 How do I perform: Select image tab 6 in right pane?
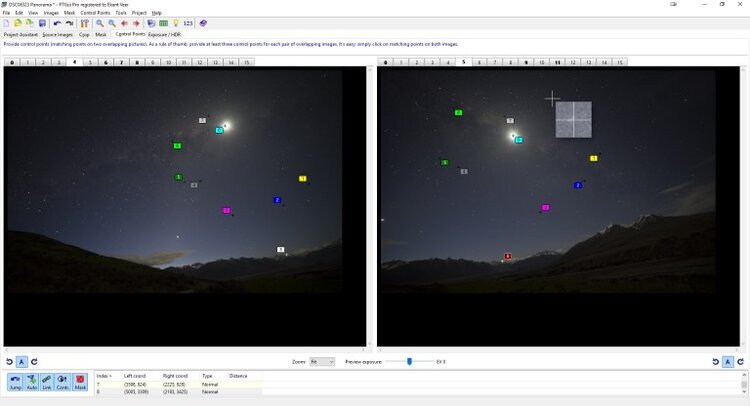point(479,62)
